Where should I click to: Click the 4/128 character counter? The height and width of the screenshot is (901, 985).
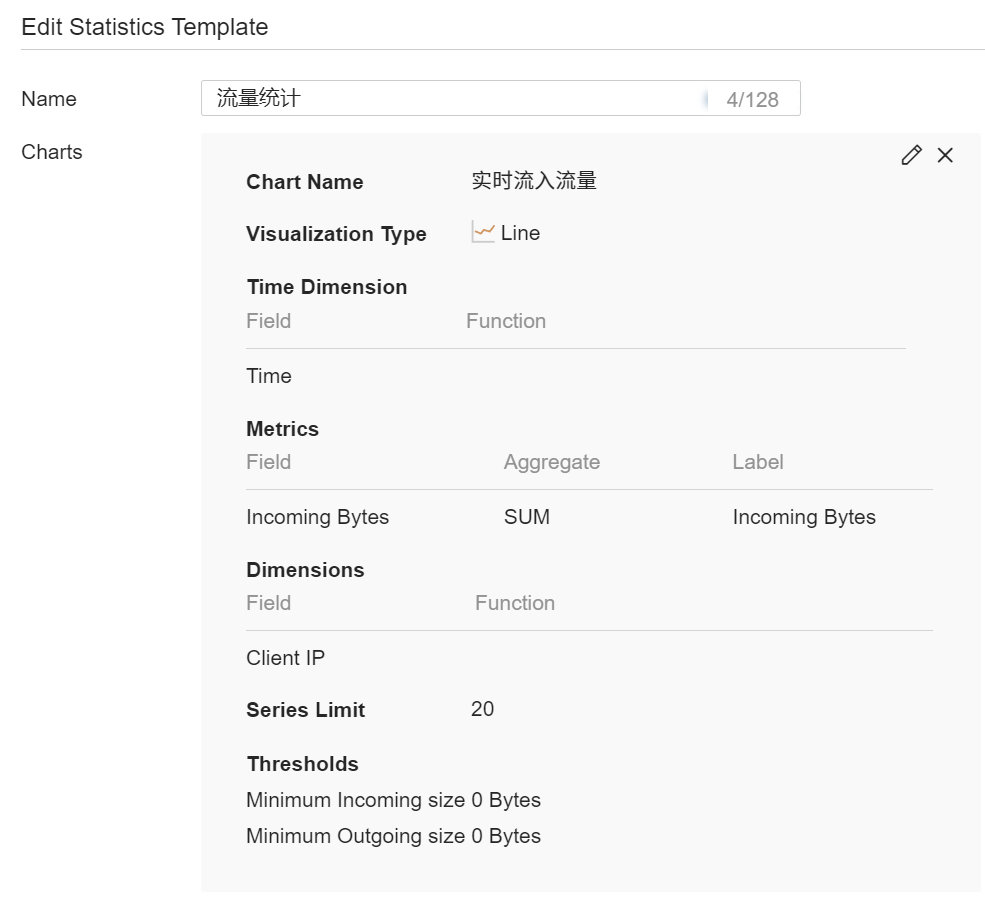point(752,99)
